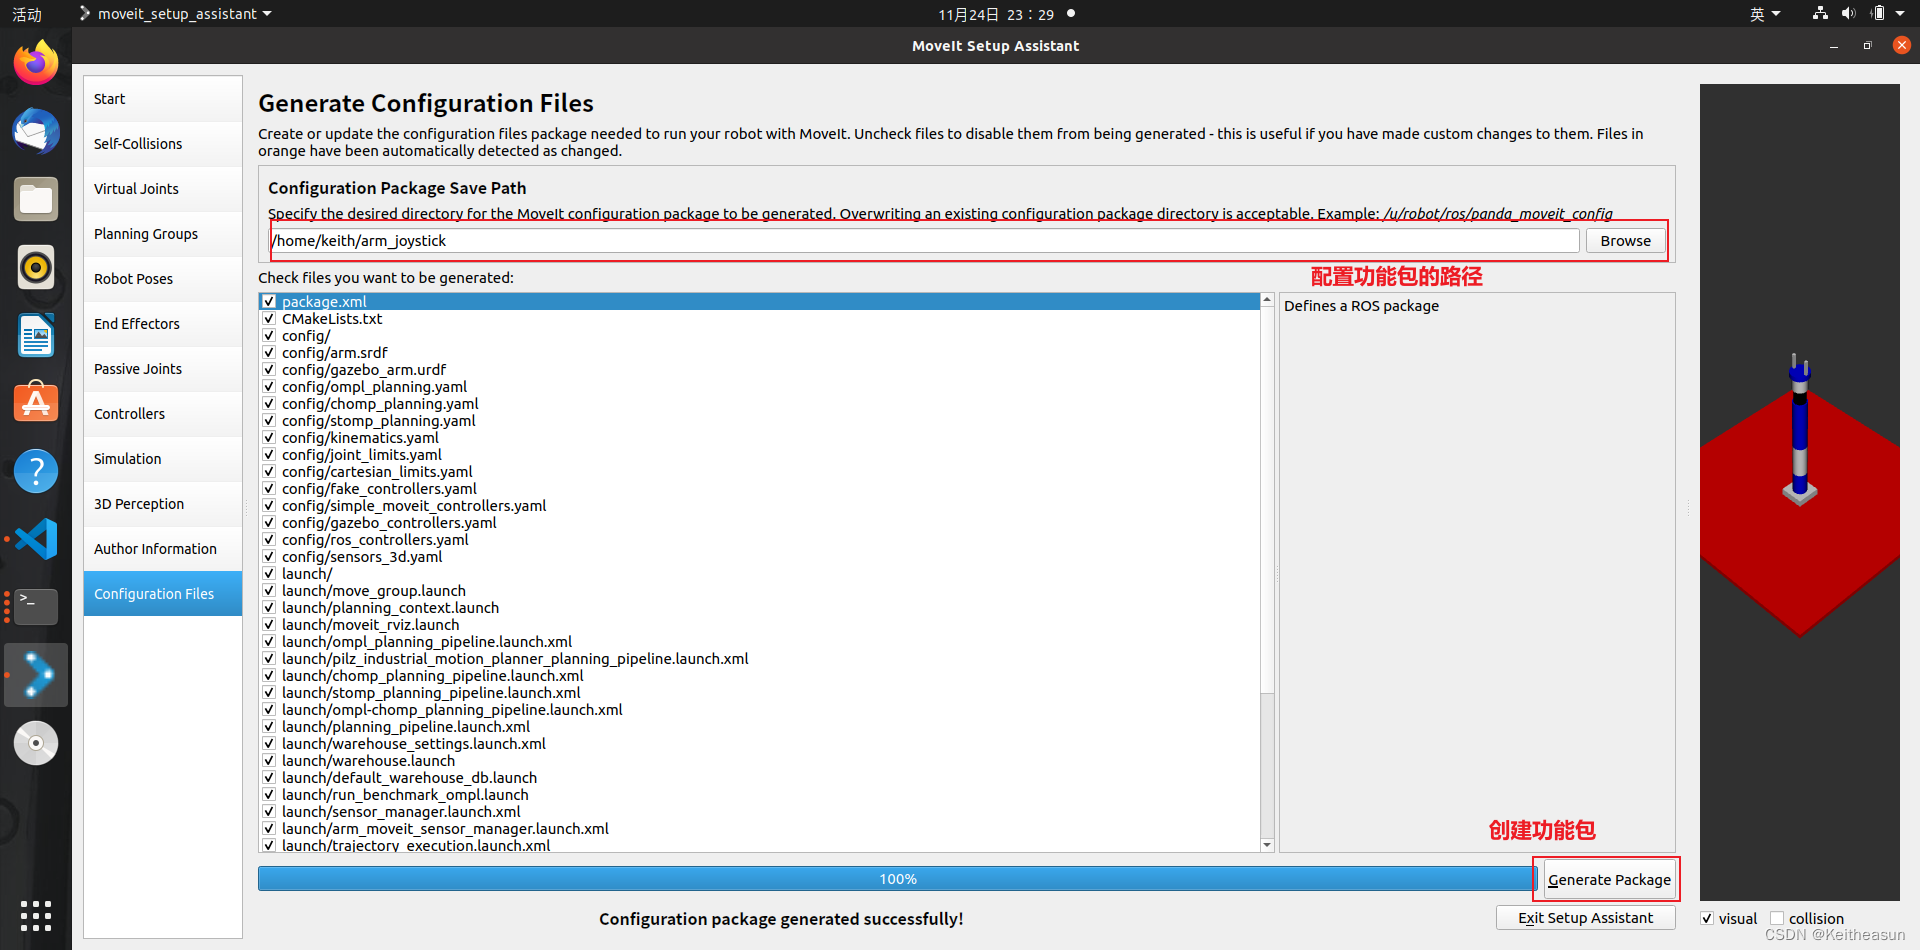Launch Thunderbird mail from the dock

36,131
